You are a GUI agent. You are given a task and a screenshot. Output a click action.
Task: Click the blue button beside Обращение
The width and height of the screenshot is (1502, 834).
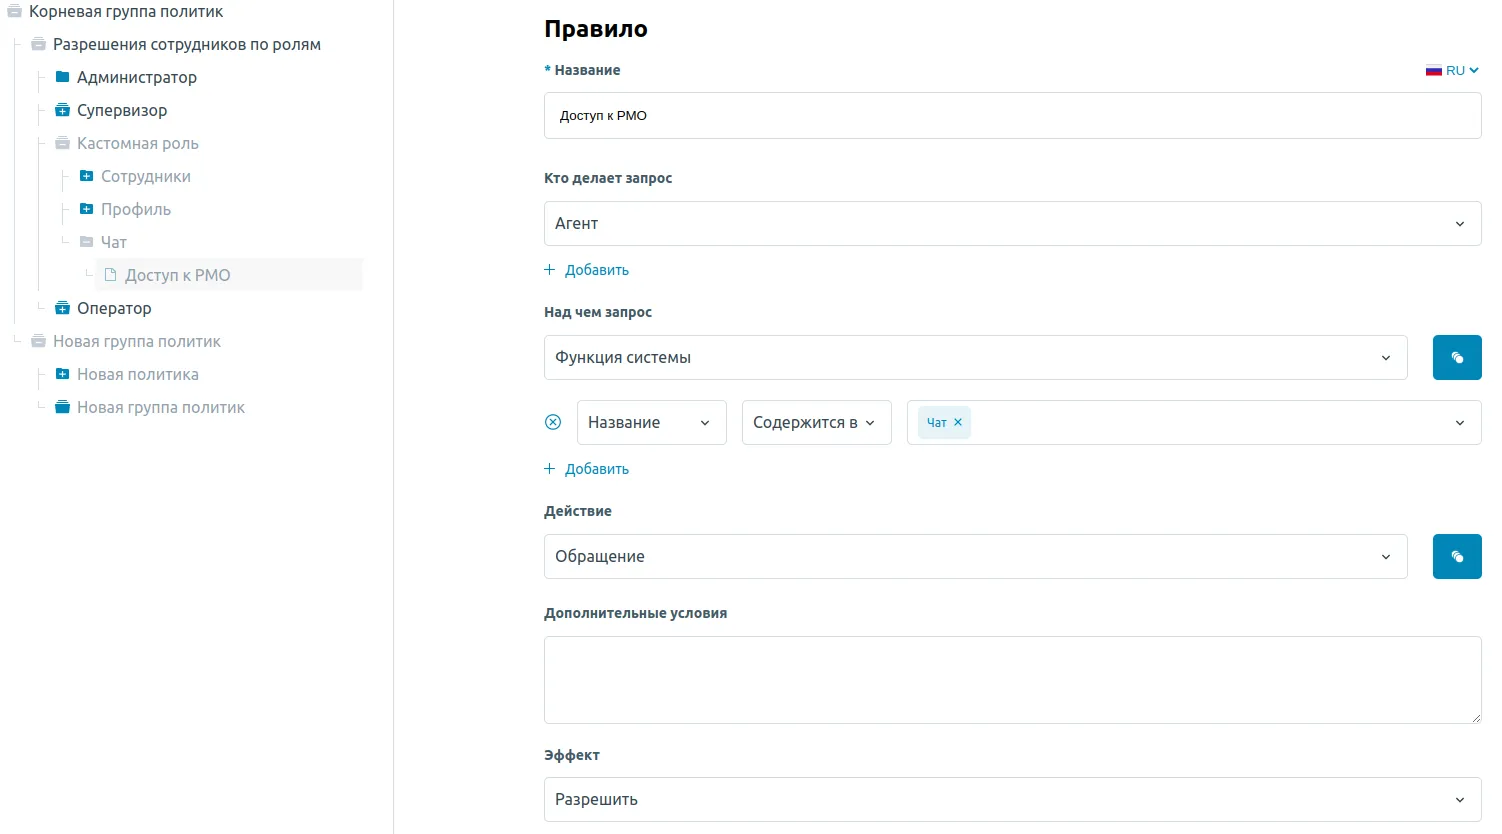coord(1456,557)
